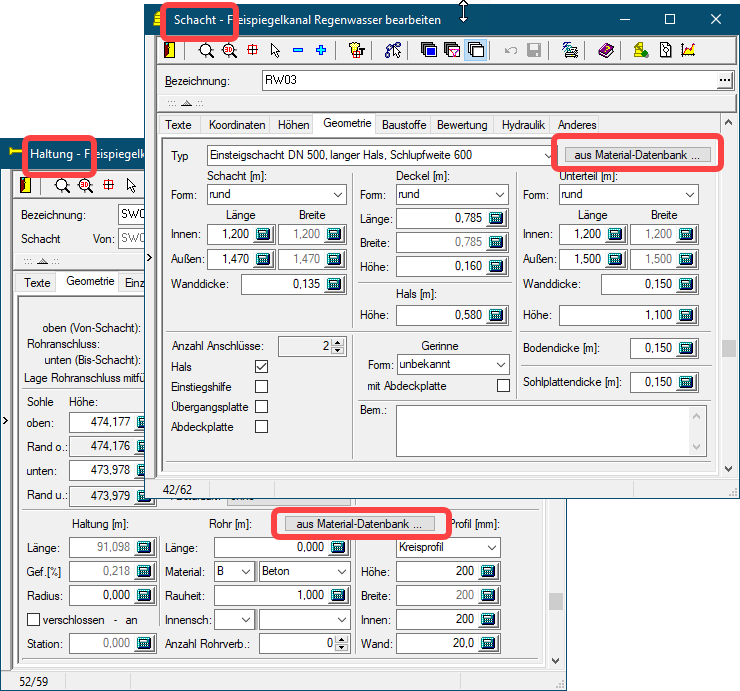Switch to the Hydraulik tab

click(x=523, y=125)
